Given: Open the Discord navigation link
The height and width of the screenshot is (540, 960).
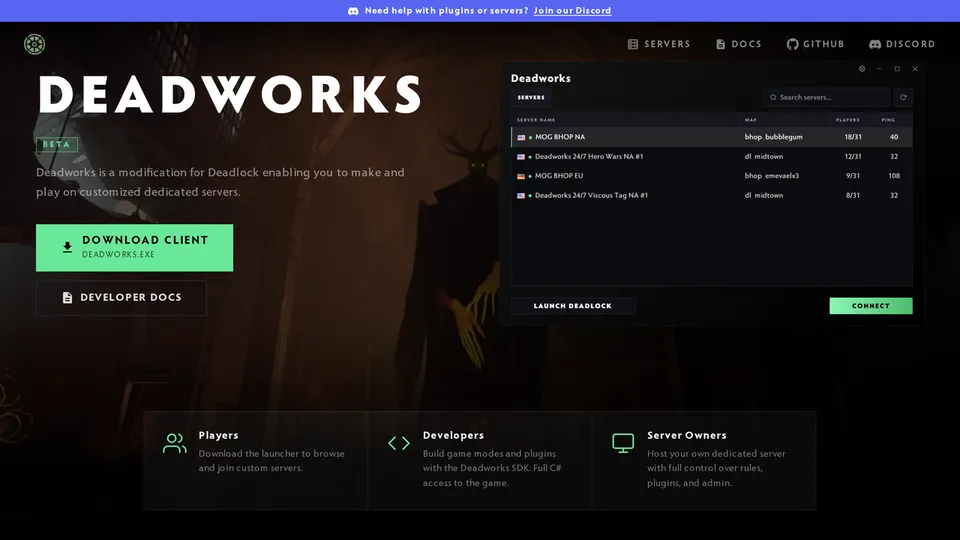Looking at the screenshot, I should click(902, 44).
